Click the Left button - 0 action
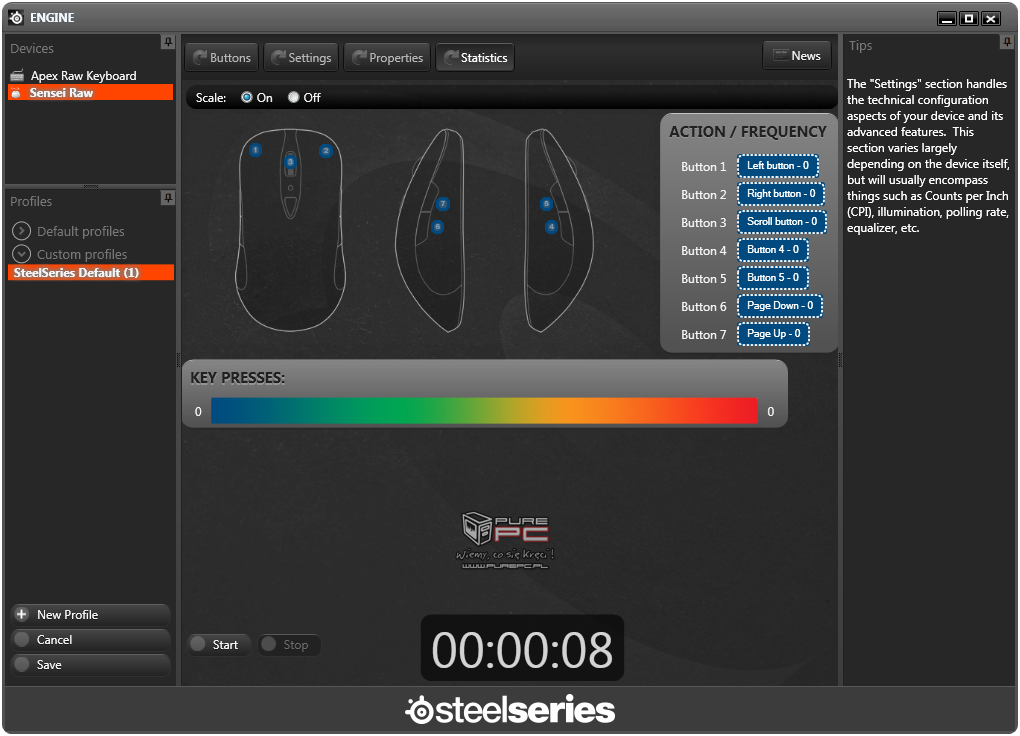Screen dimensions: 1020x736 [777, 165]
